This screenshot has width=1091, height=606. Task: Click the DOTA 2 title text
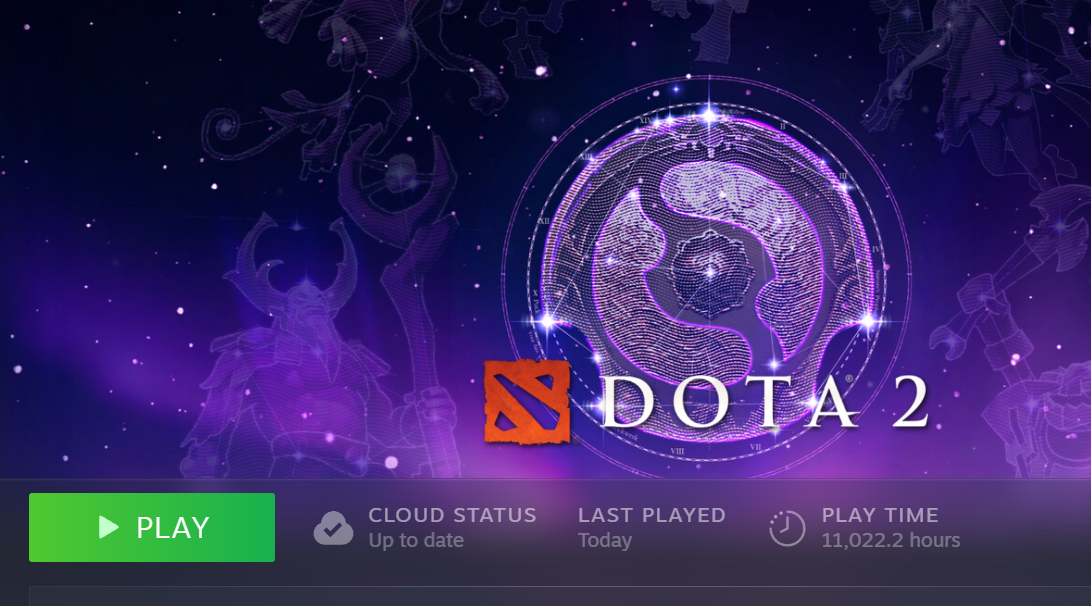[765, 402]
